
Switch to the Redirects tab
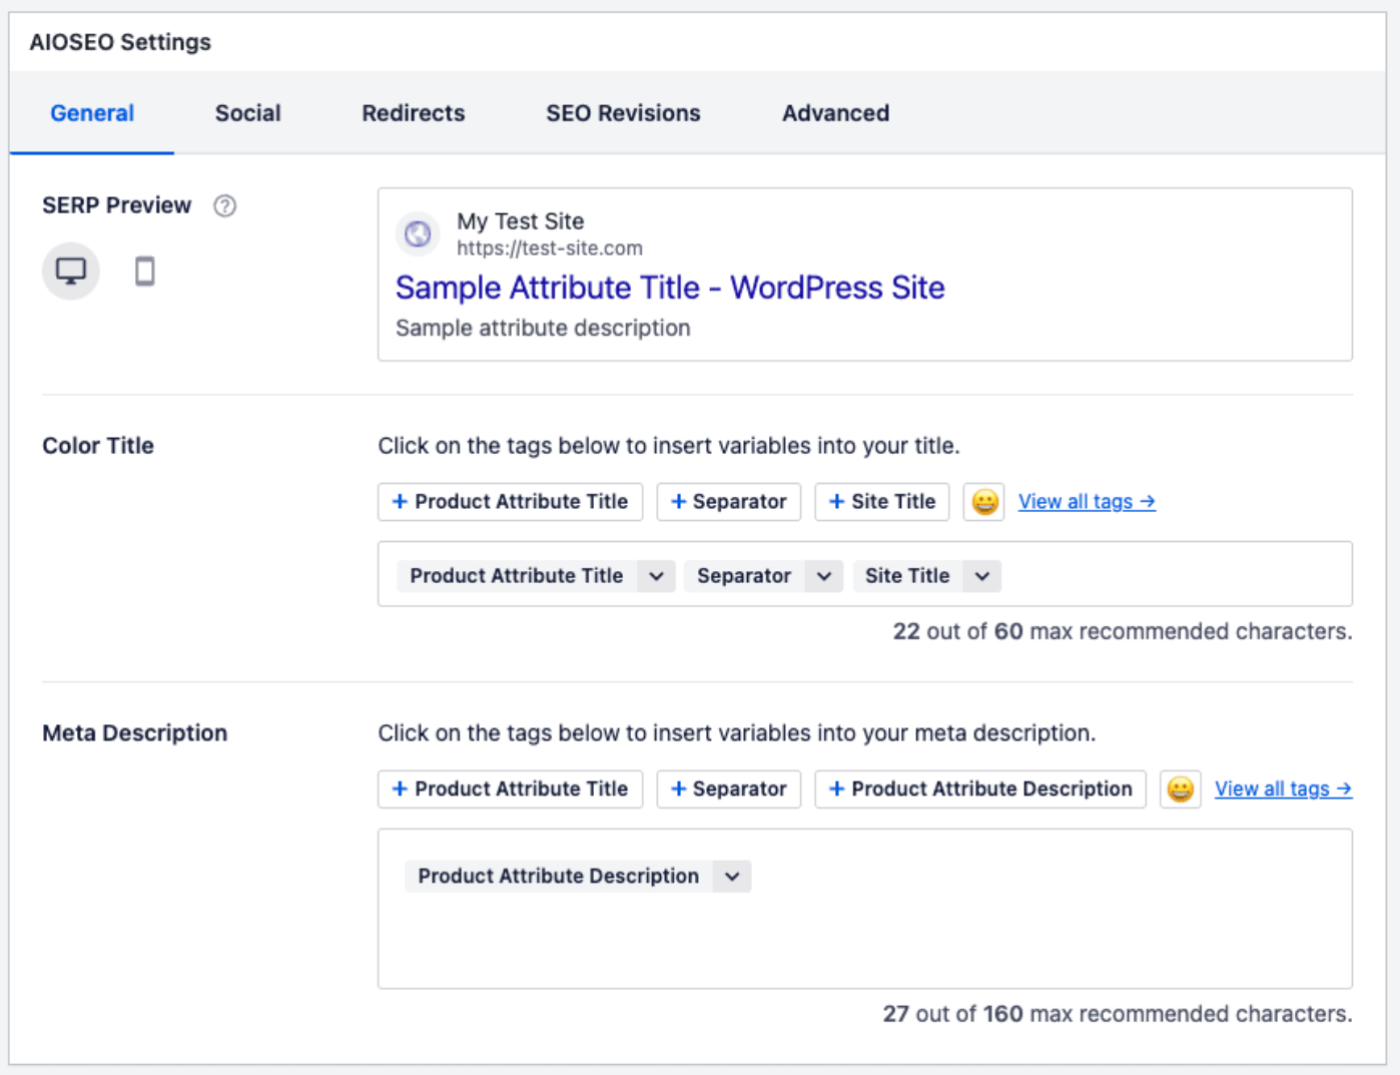click(413, 113)
